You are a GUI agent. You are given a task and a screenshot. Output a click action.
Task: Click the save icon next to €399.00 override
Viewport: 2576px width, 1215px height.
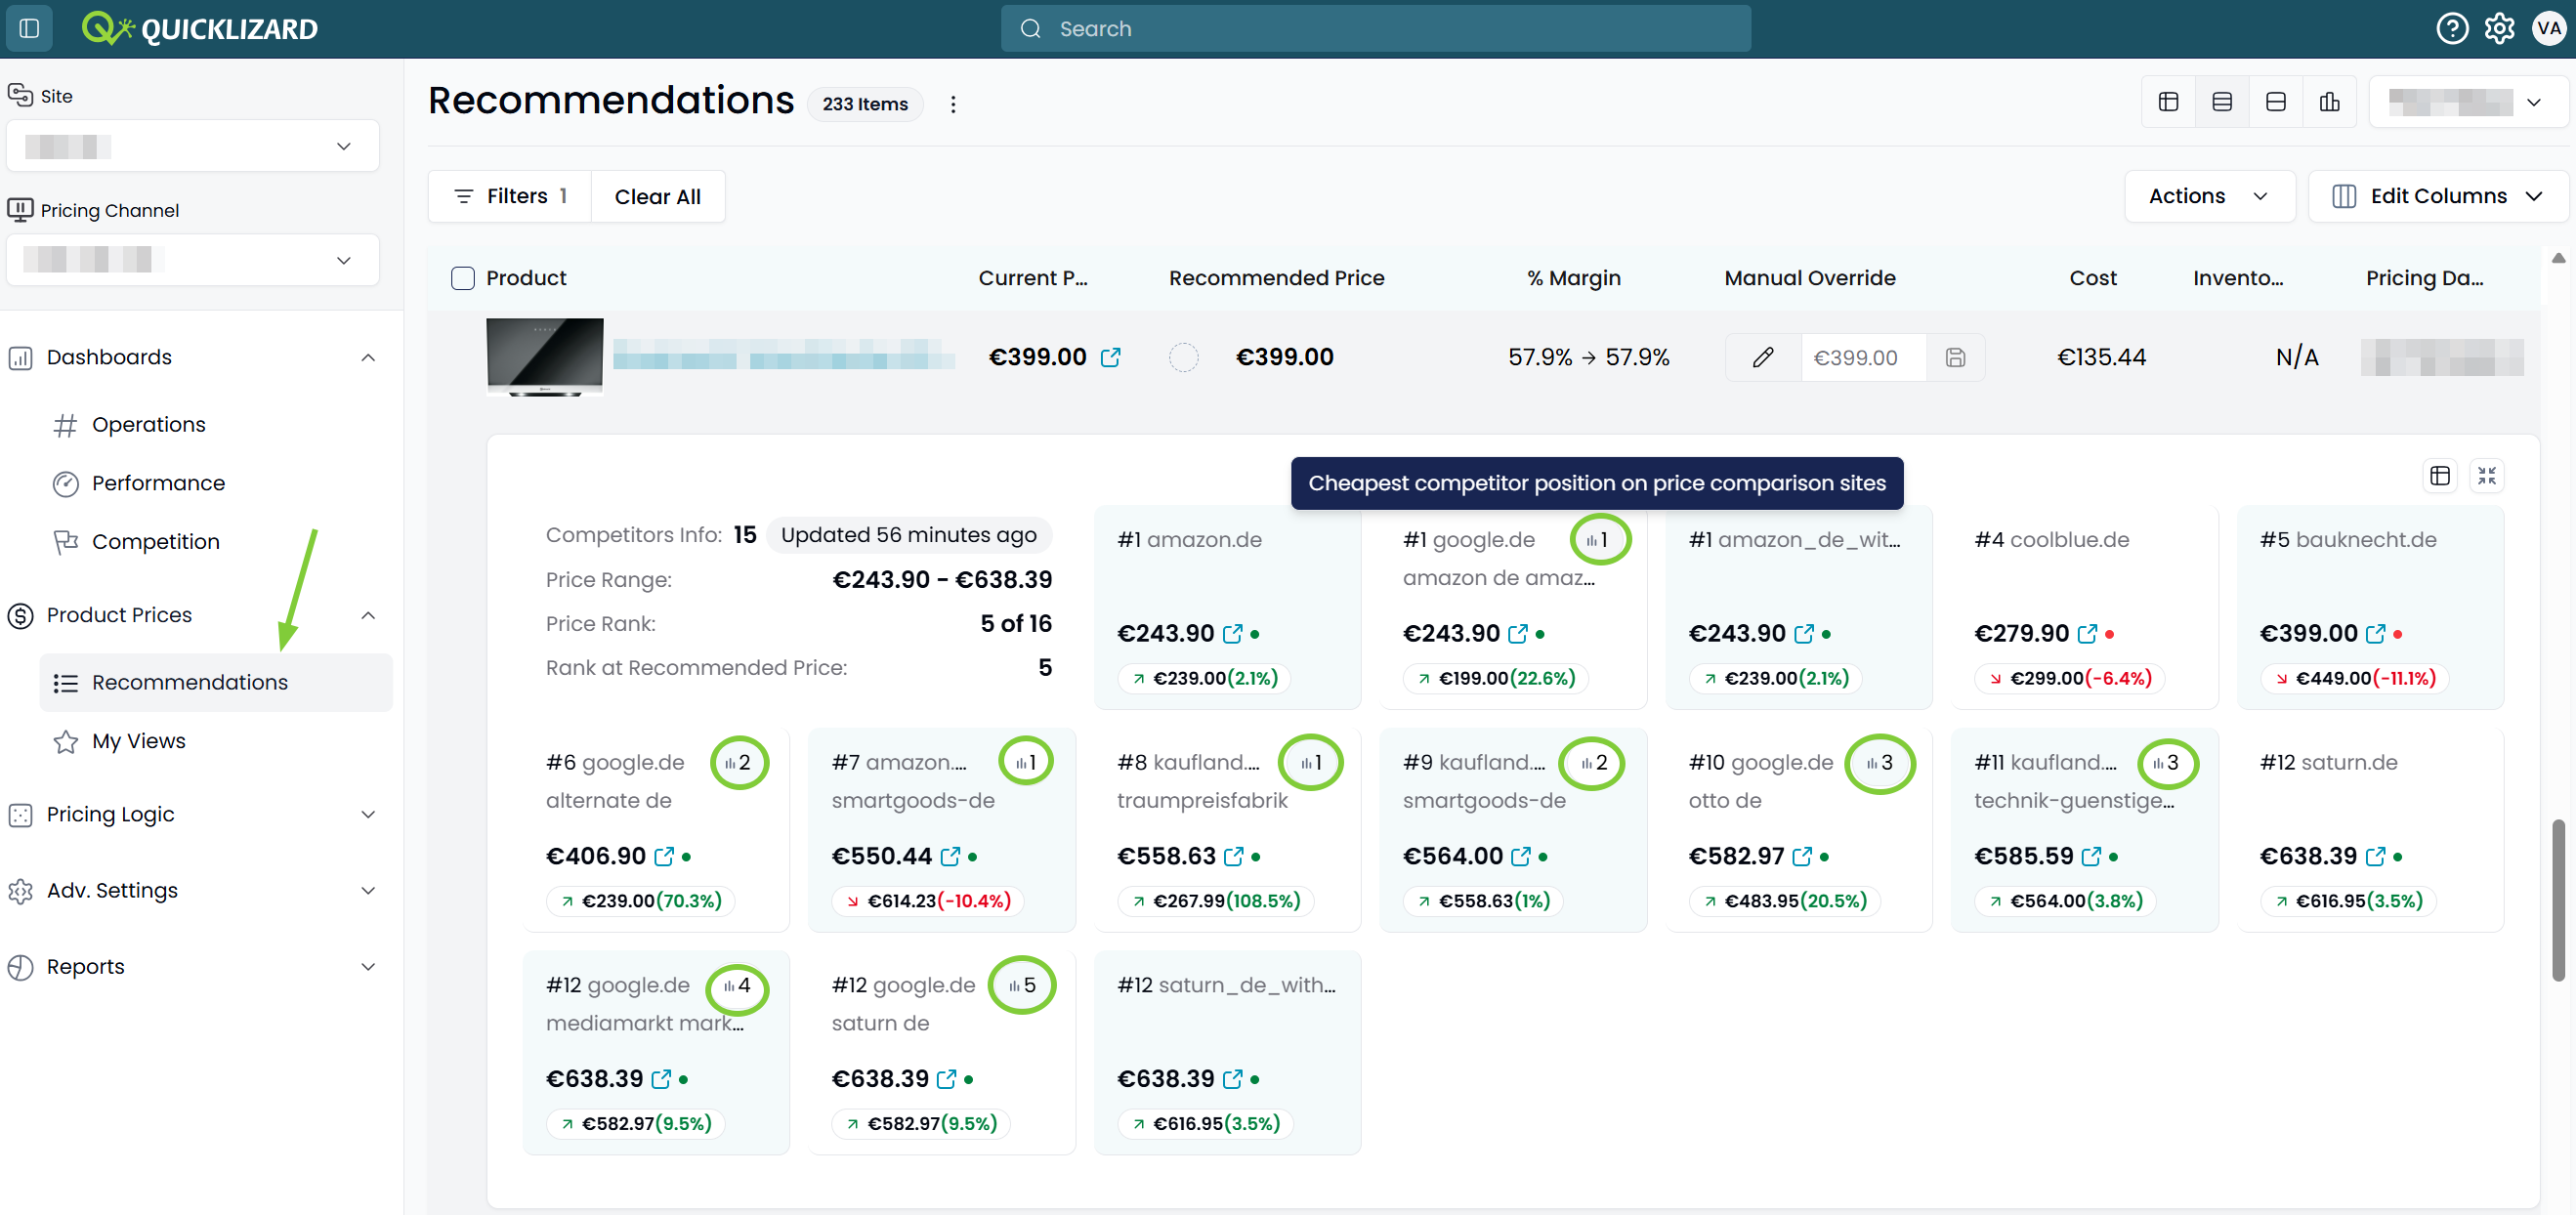click(1955, 357)
